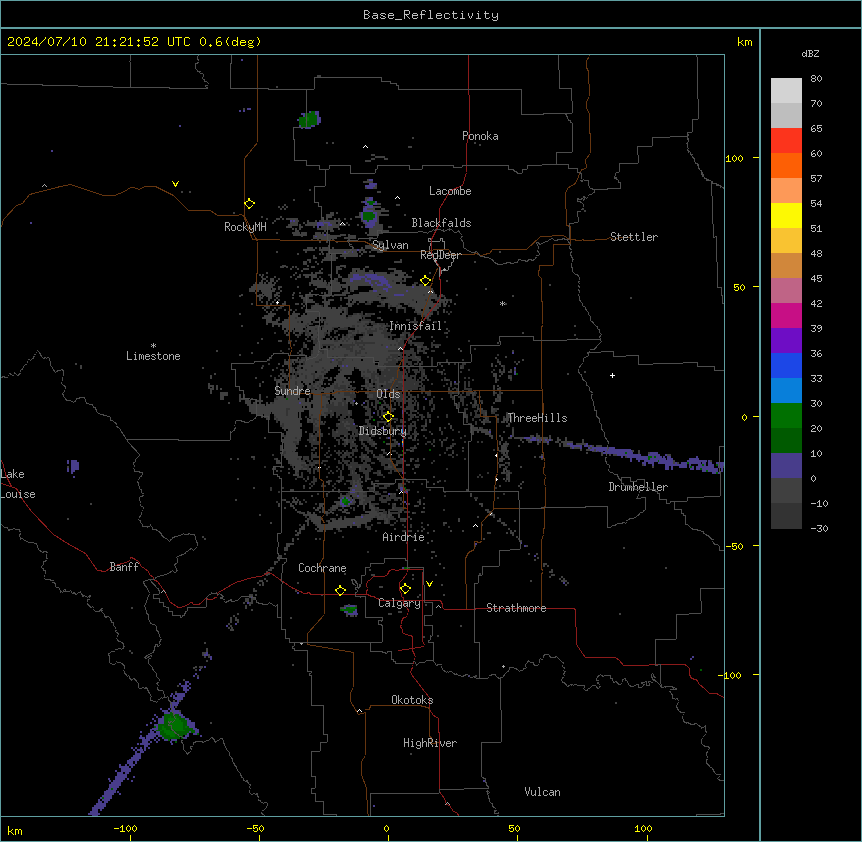Screen dimensions: 862x842
Task: Click the RedDeer label
Action: click(x=440, y=255)
